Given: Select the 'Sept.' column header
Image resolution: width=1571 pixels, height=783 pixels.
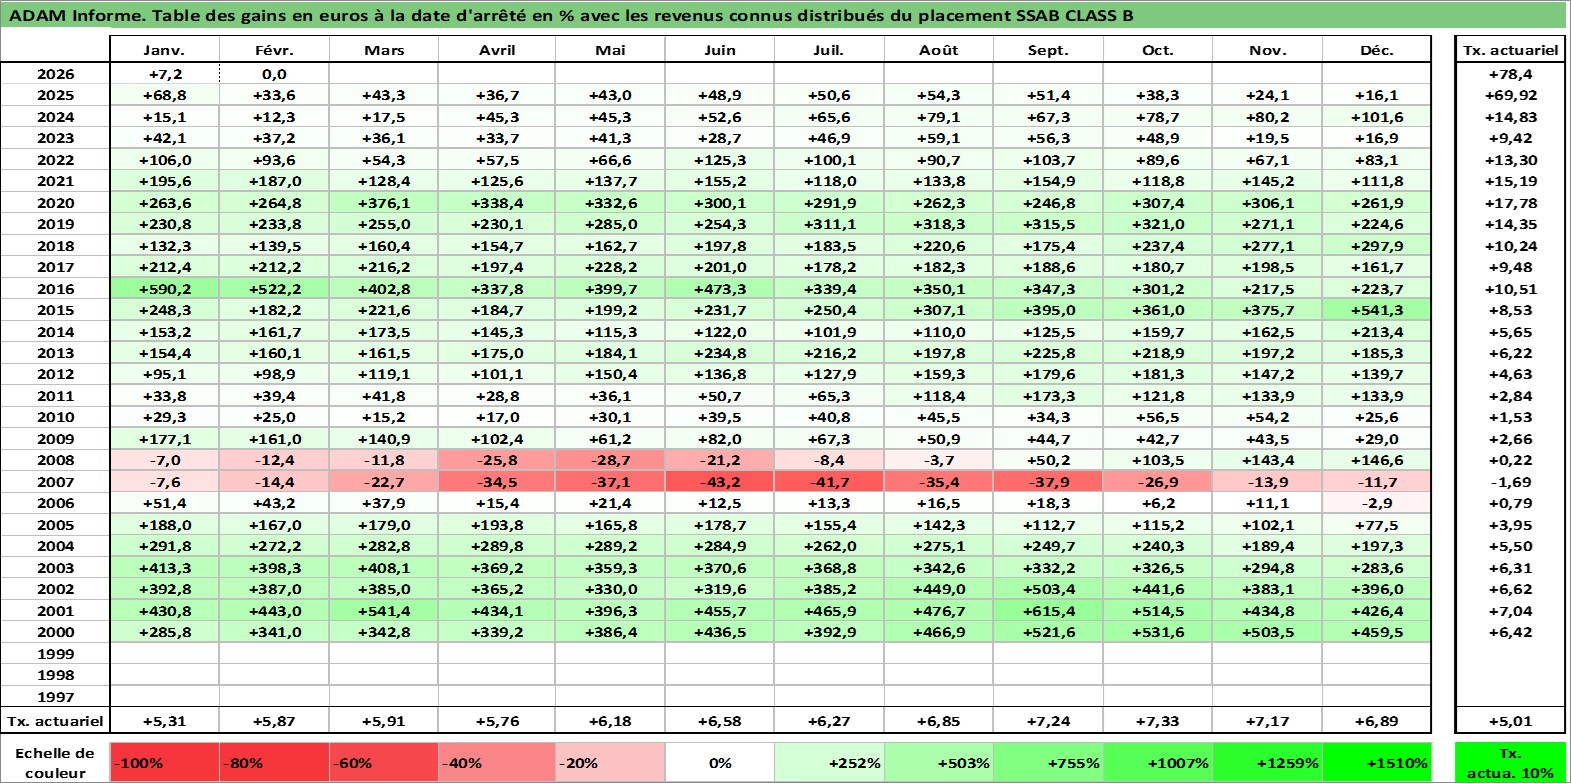Looking at the screenshot, I should click(x=1048, y=50).
